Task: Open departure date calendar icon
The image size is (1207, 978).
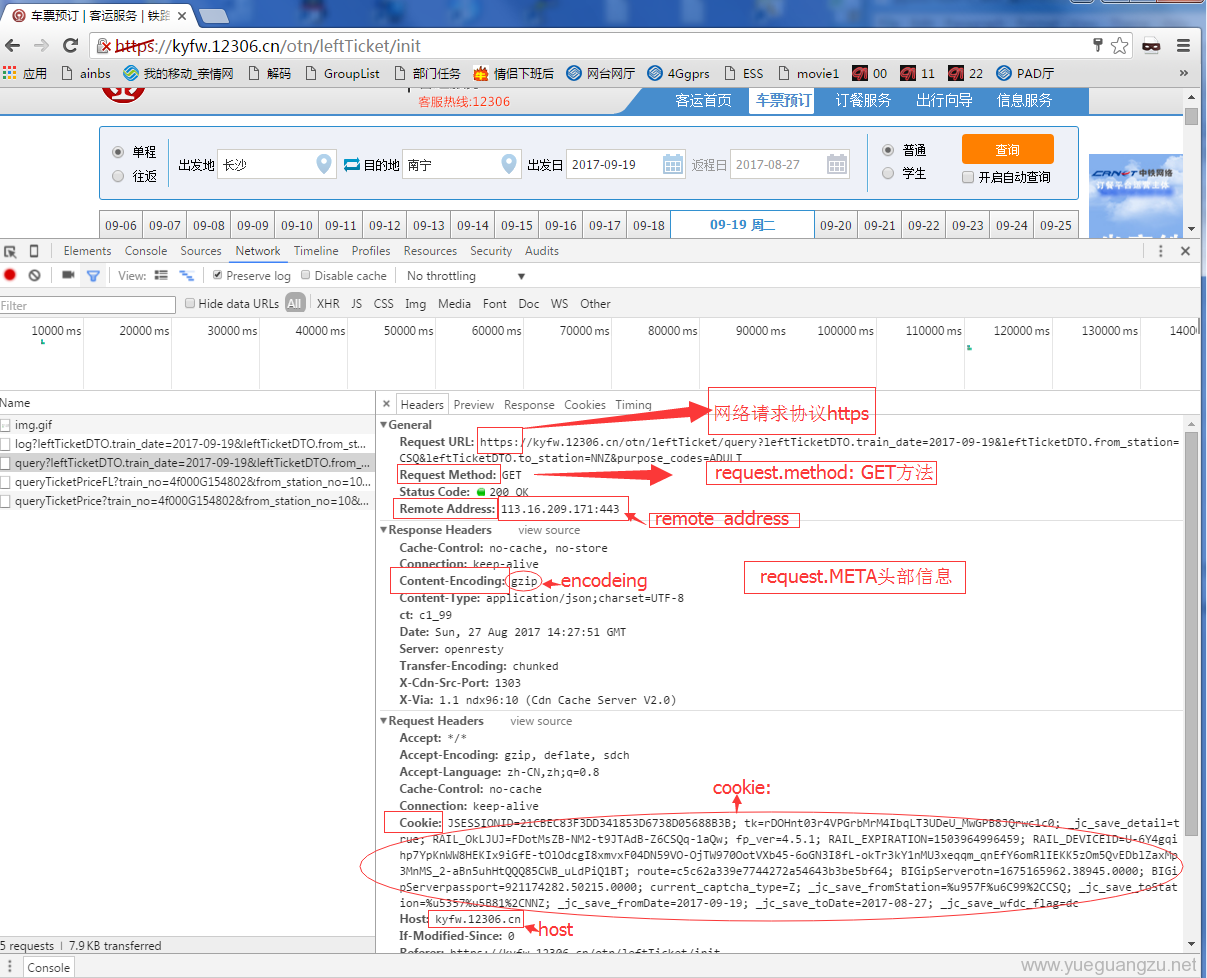Action: pyautogui.click(x=673, y=164)
